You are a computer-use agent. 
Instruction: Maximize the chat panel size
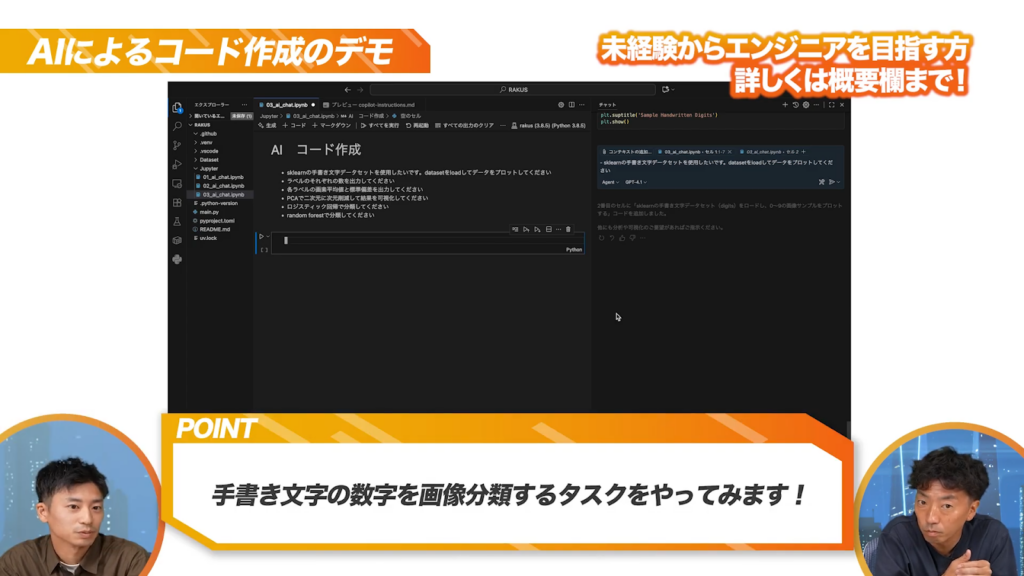(x=829, y=104)
